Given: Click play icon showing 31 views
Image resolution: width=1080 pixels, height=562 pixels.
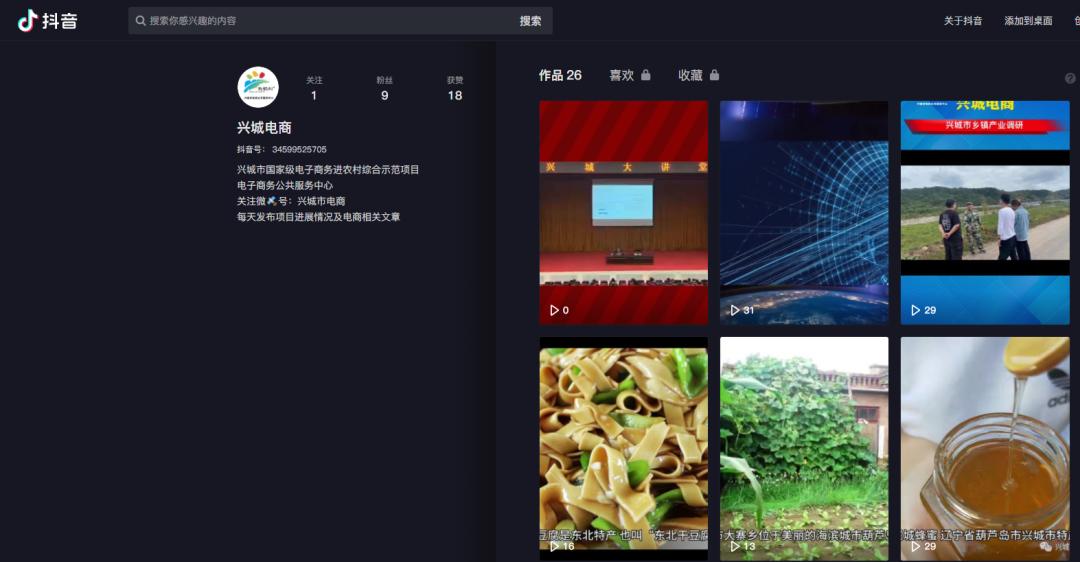Looking at the screenshot, I should (734, 311).
